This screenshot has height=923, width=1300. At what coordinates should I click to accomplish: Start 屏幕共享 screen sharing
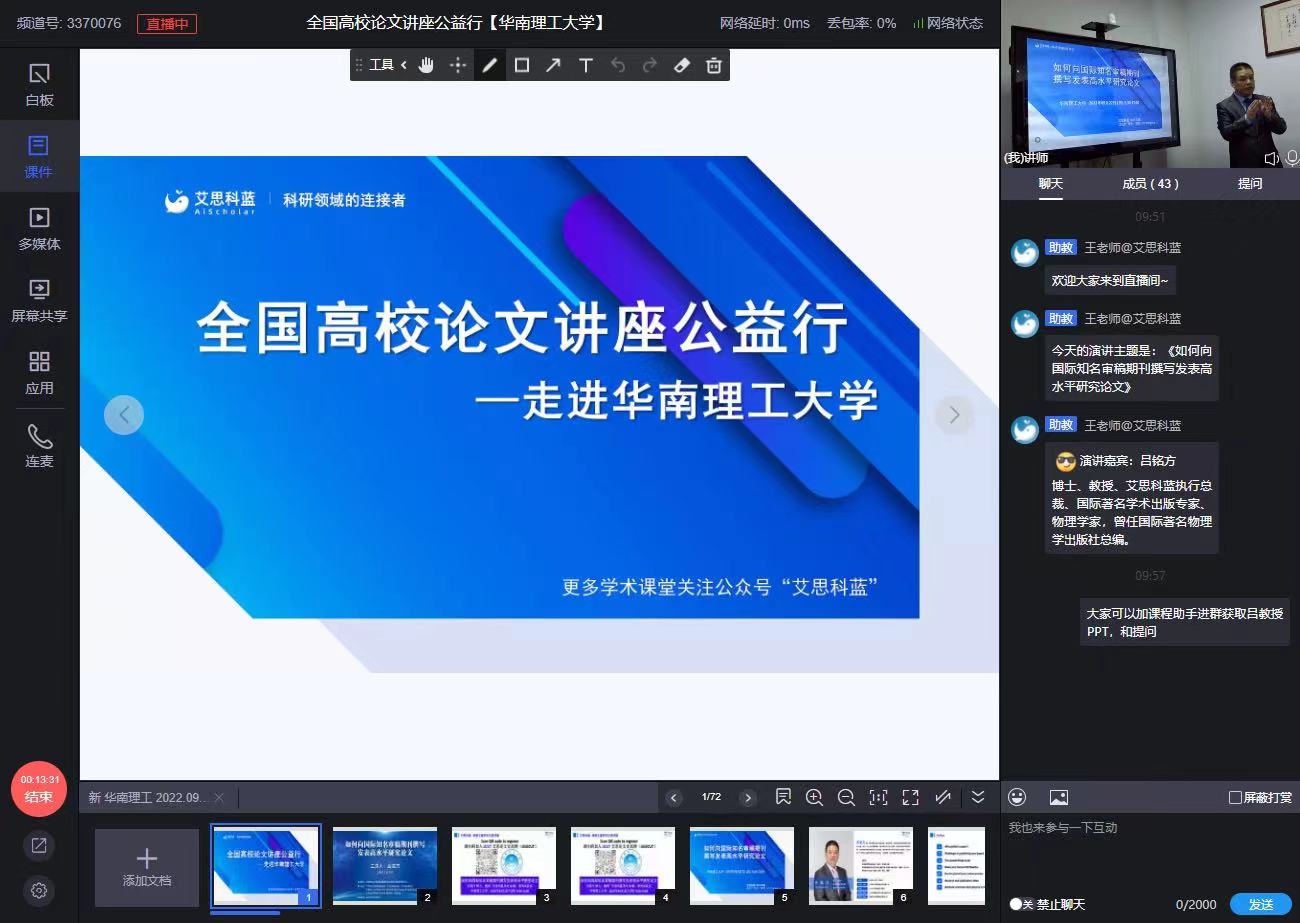(39, 301)
